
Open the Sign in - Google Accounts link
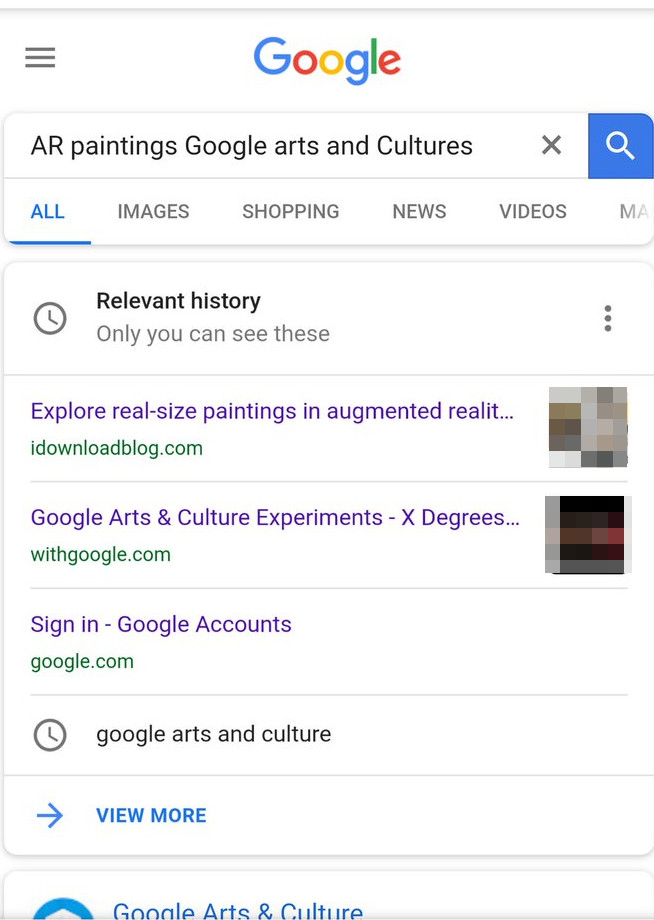click(x=161, y=624)
